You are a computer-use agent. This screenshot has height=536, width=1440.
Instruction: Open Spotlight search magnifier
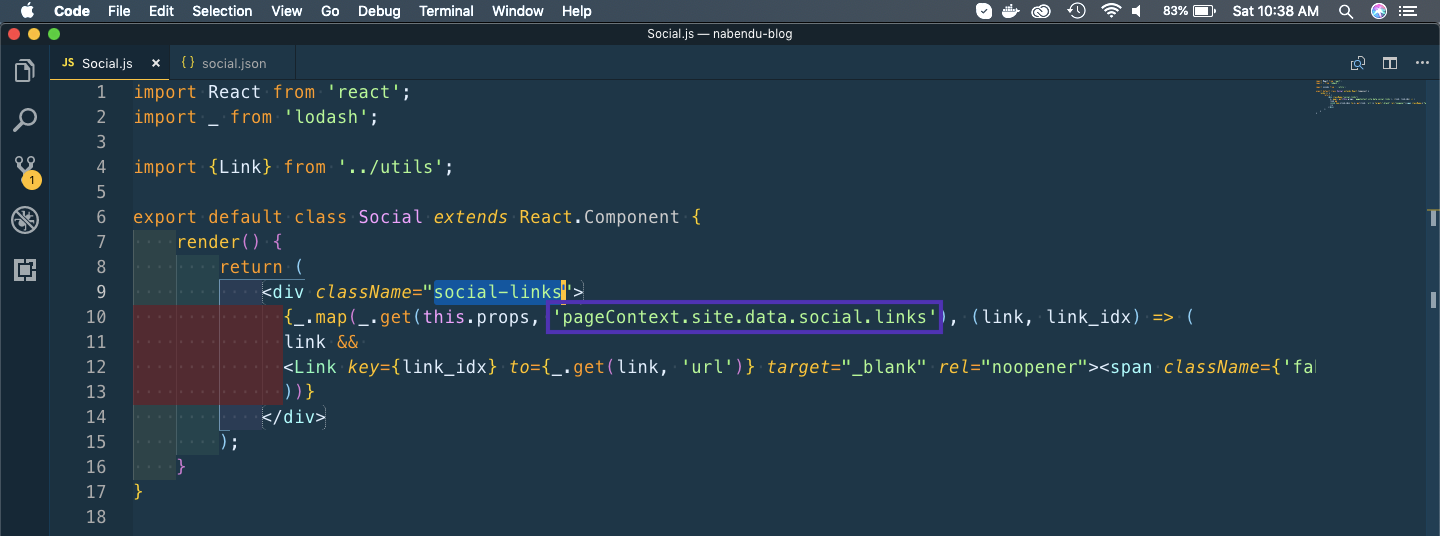coord(1345,11)
